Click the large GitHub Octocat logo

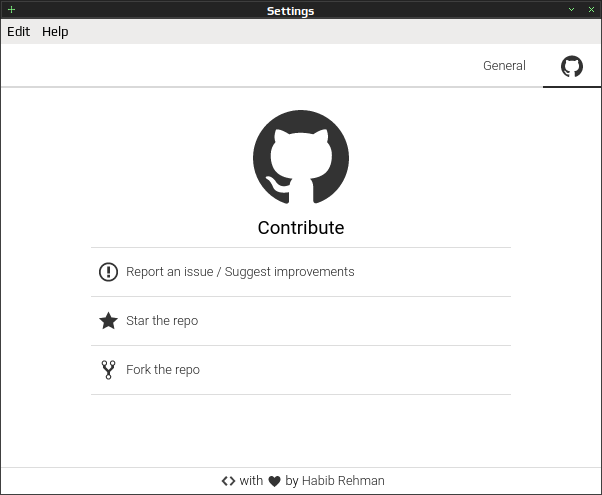(301, 157)
